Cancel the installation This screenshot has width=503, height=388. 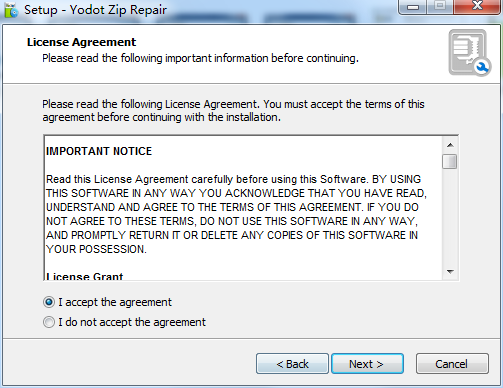452,364
